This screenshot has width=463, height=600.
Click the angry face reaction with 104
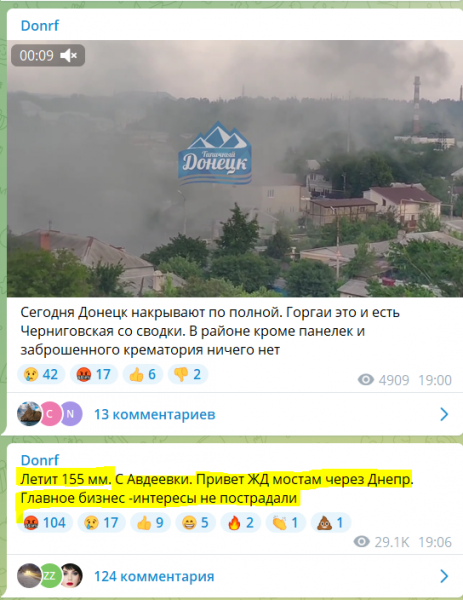(x=45, y=522)
